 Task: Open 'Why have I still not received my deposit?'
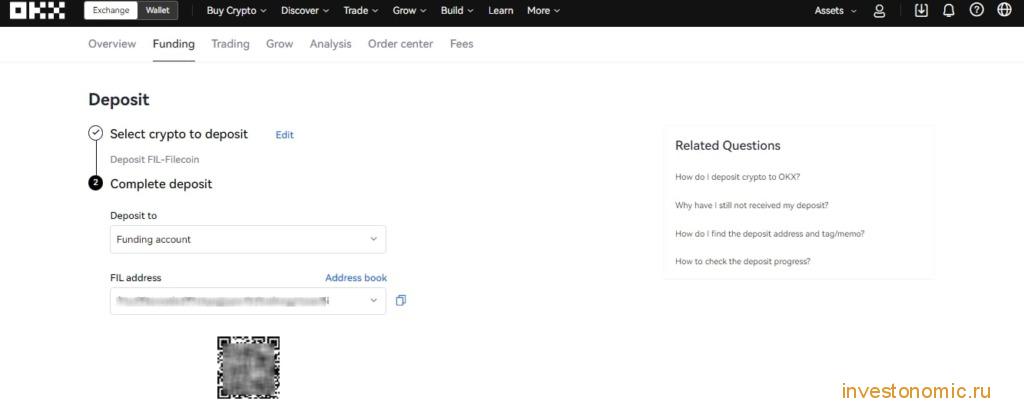(752, 205)
